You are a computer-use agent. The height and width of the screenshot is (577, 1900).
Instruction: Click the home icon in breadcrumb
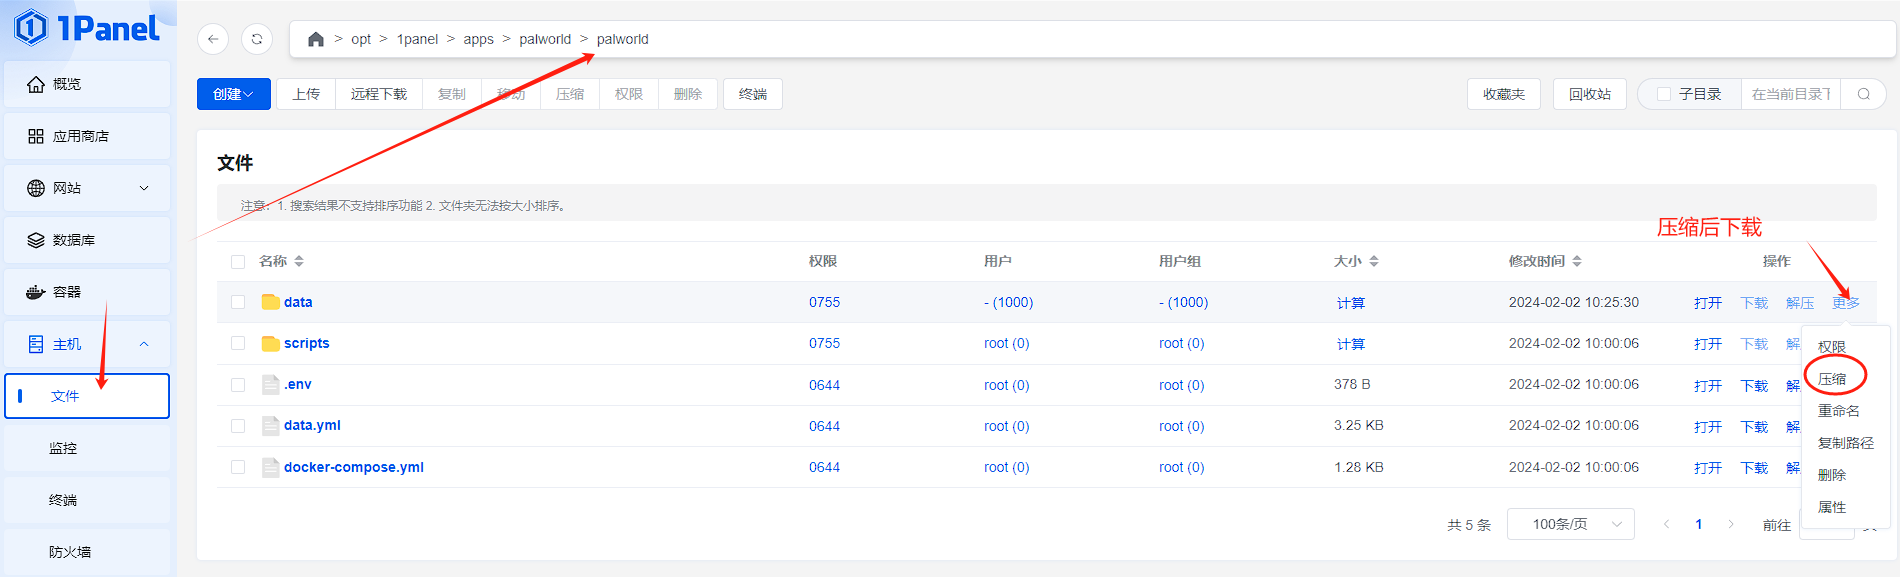coord(316,39)
